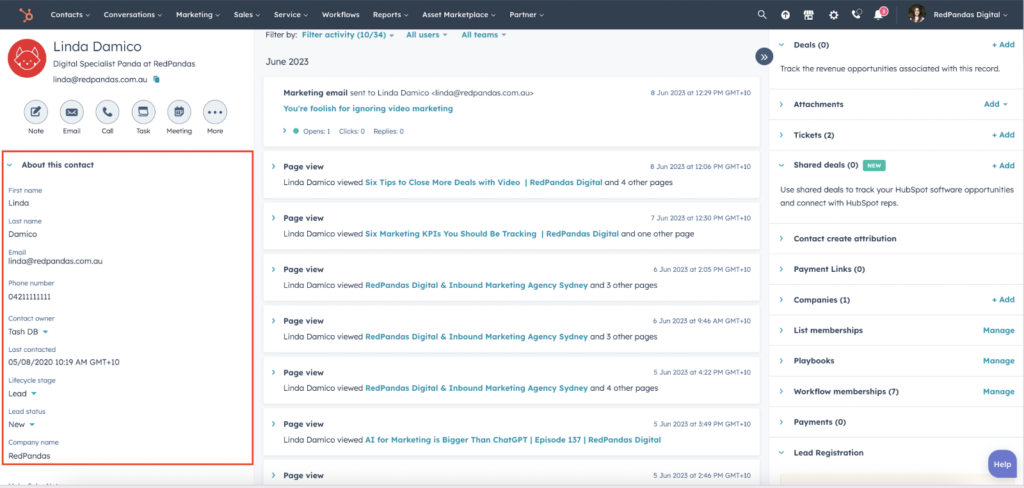1024x488 pixels.
Task: Click Linda Damico's contact avatar
Action: pos(27,58)
